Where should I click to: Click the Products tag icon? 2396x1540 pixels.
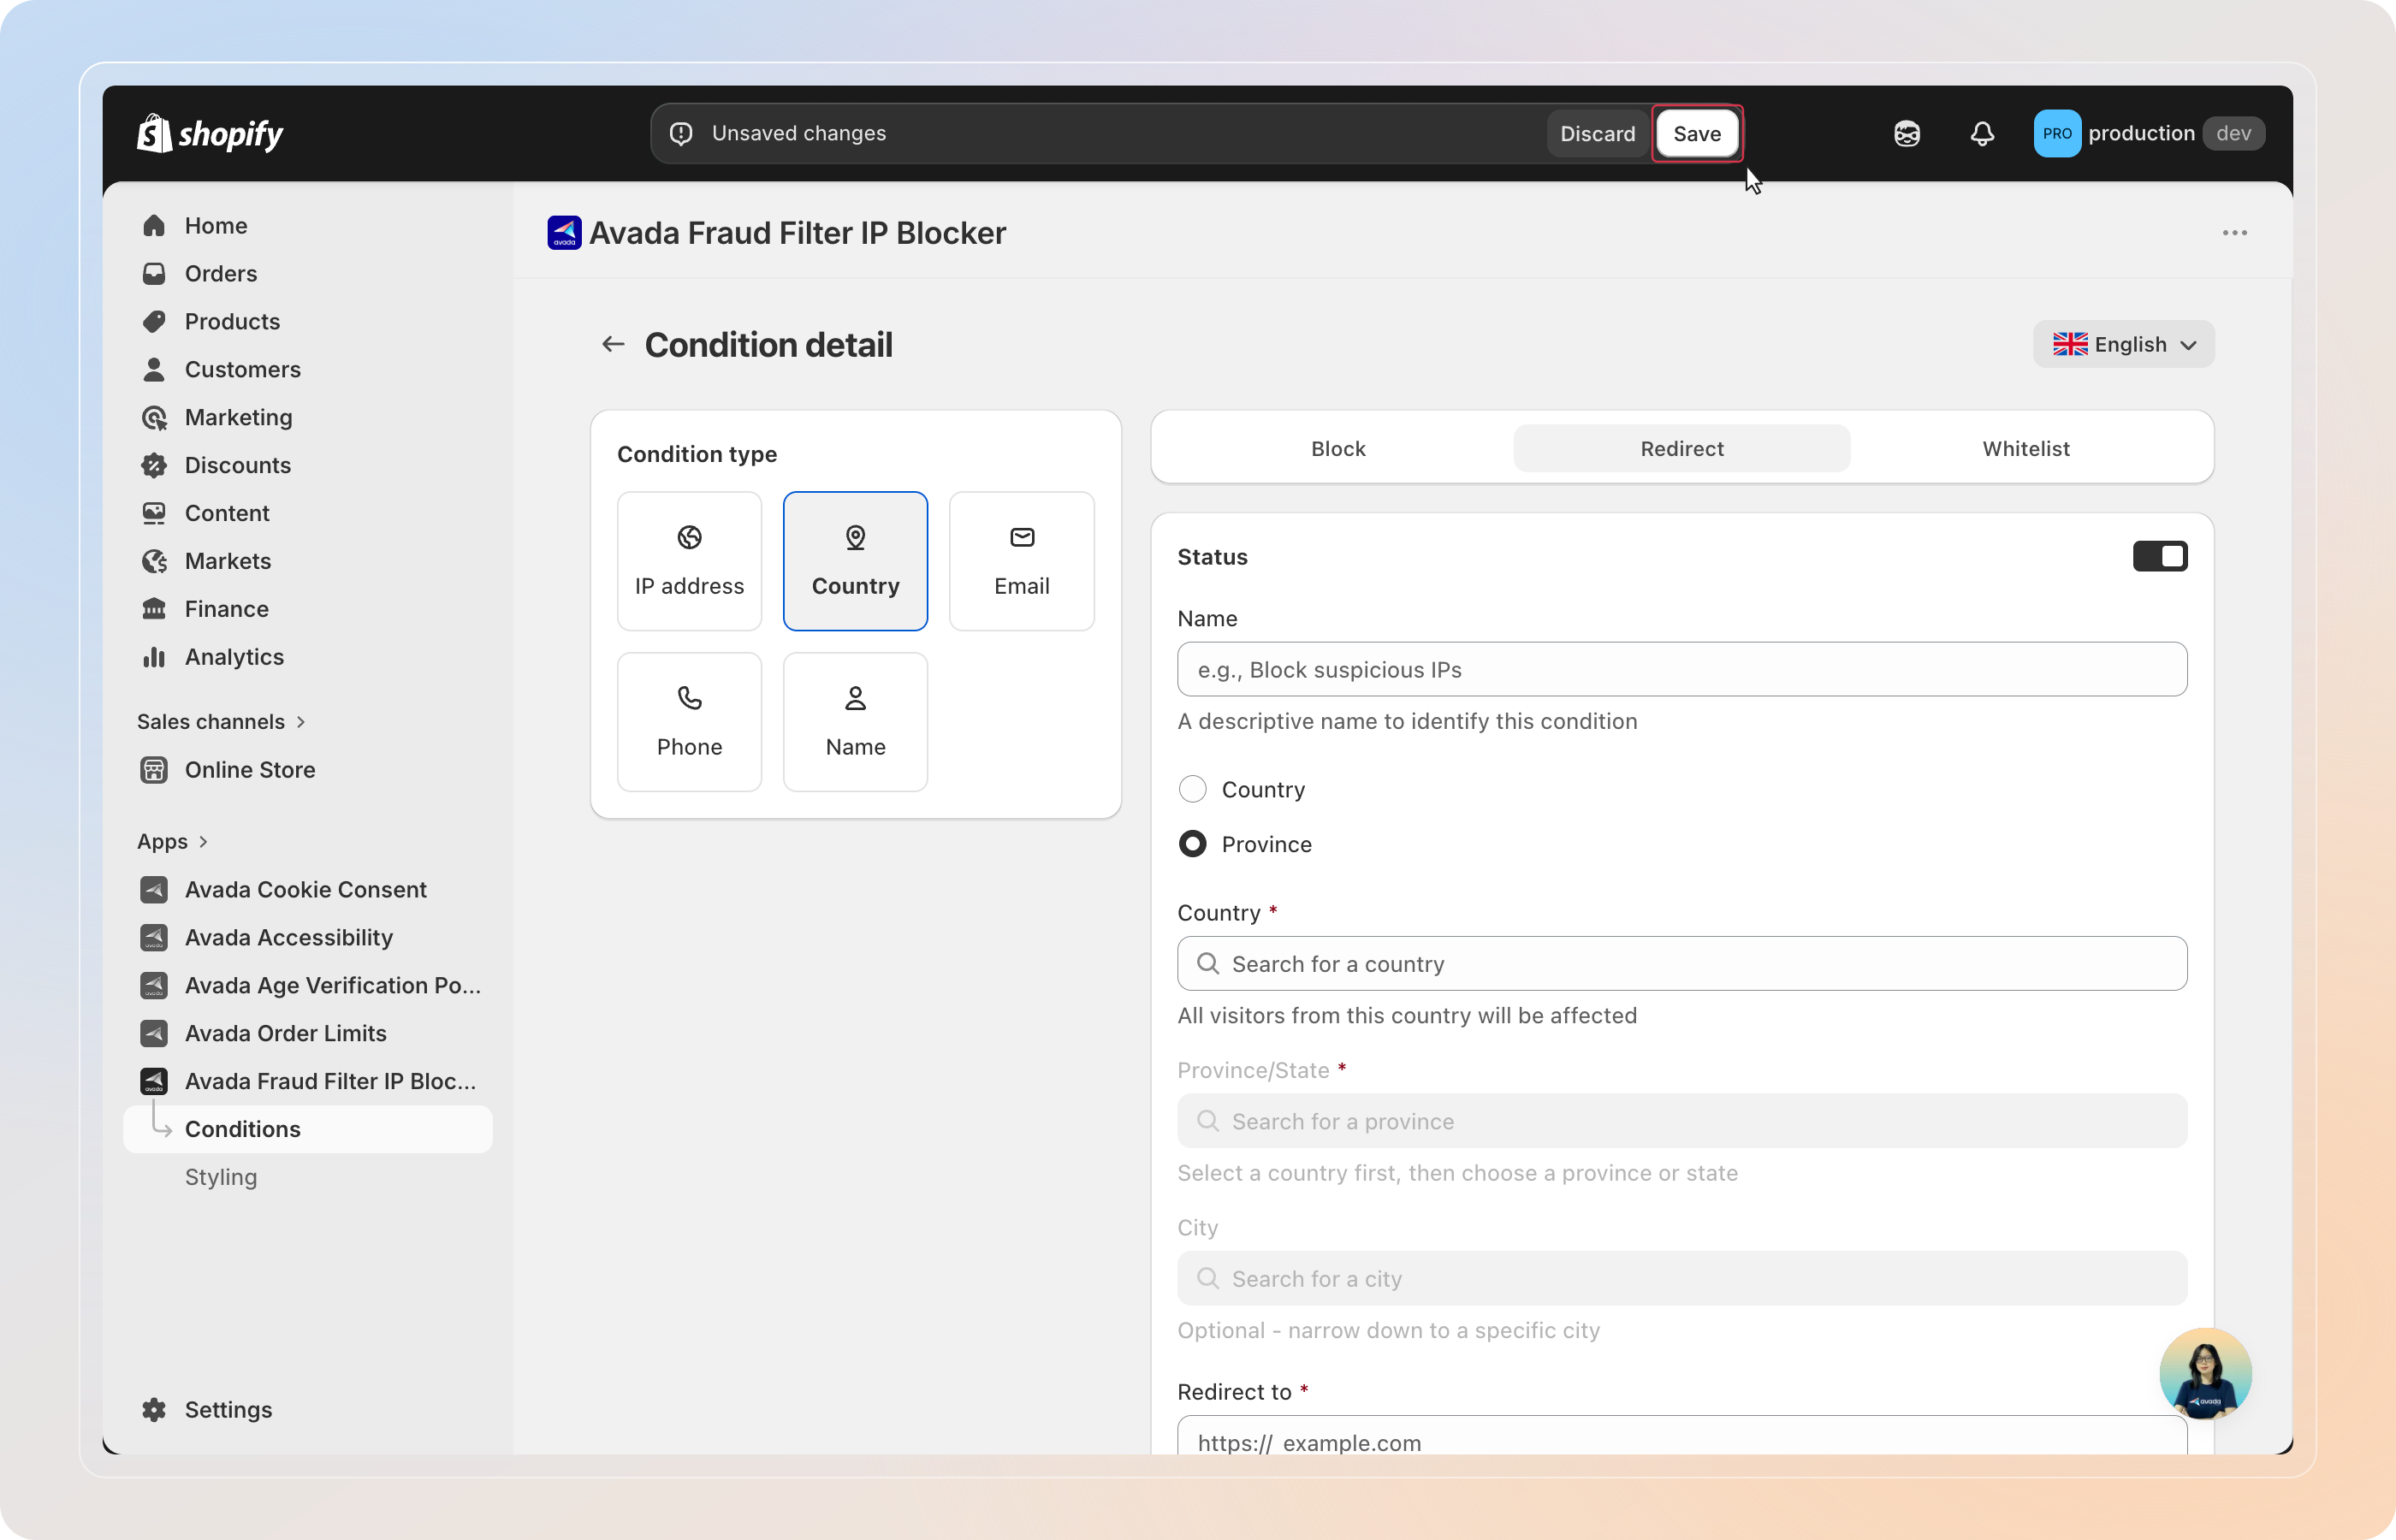[154, 321]
